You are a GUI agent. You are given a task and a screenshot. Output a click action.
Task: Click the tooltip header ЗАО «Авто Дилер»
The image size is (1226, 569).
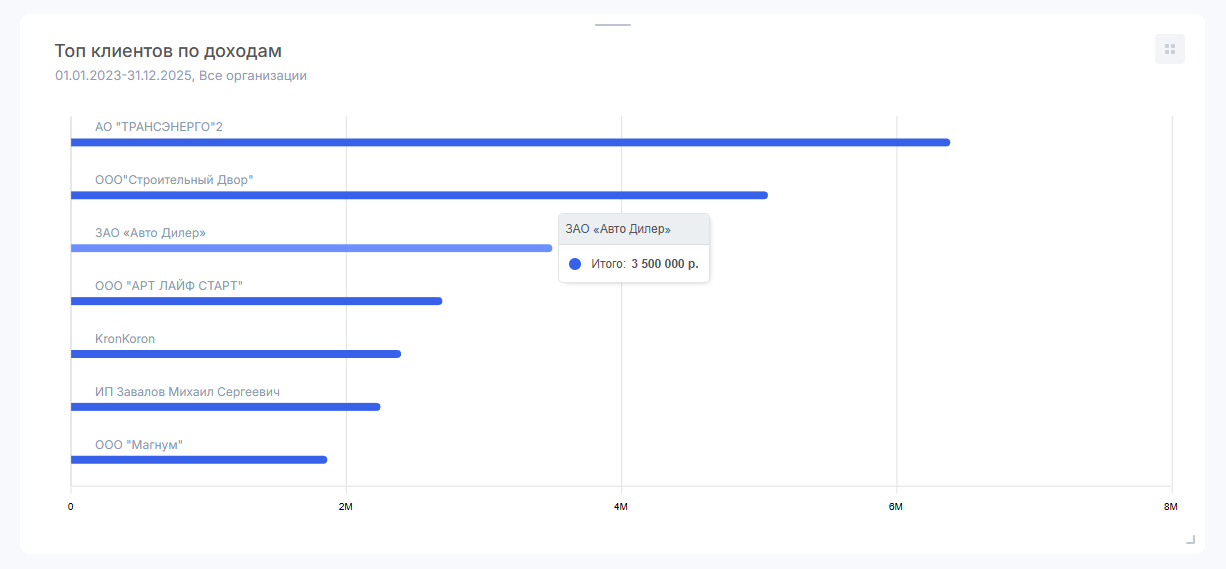618,229
